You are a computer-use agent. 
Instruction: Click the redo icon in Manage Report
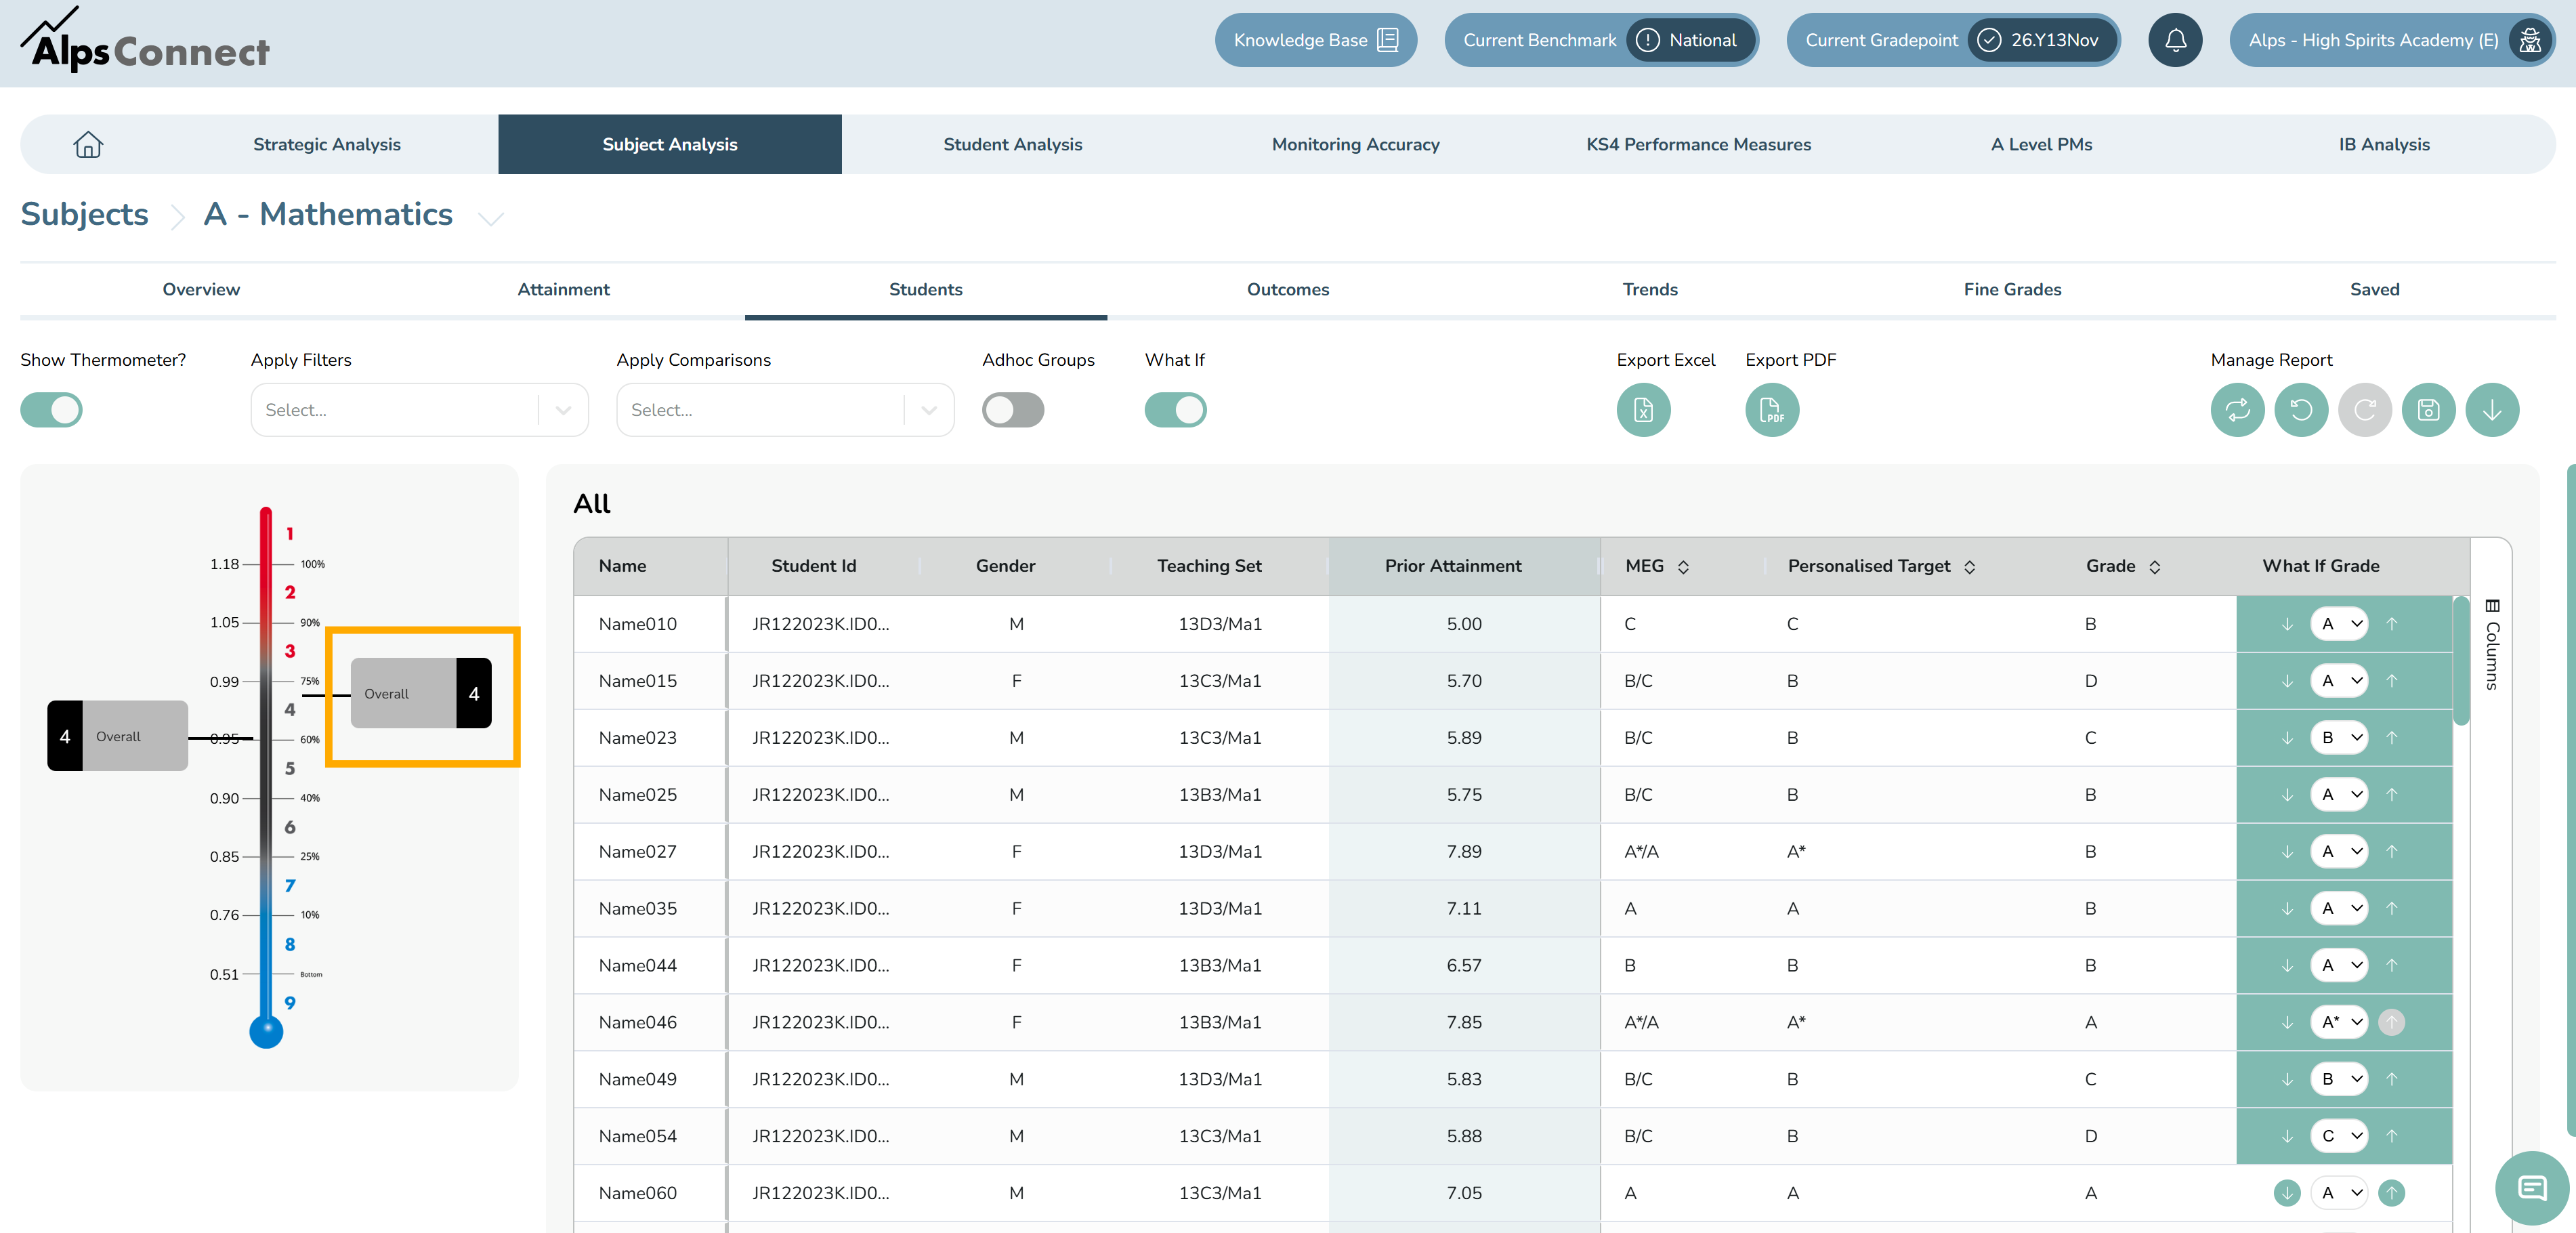coord(2365,410)
